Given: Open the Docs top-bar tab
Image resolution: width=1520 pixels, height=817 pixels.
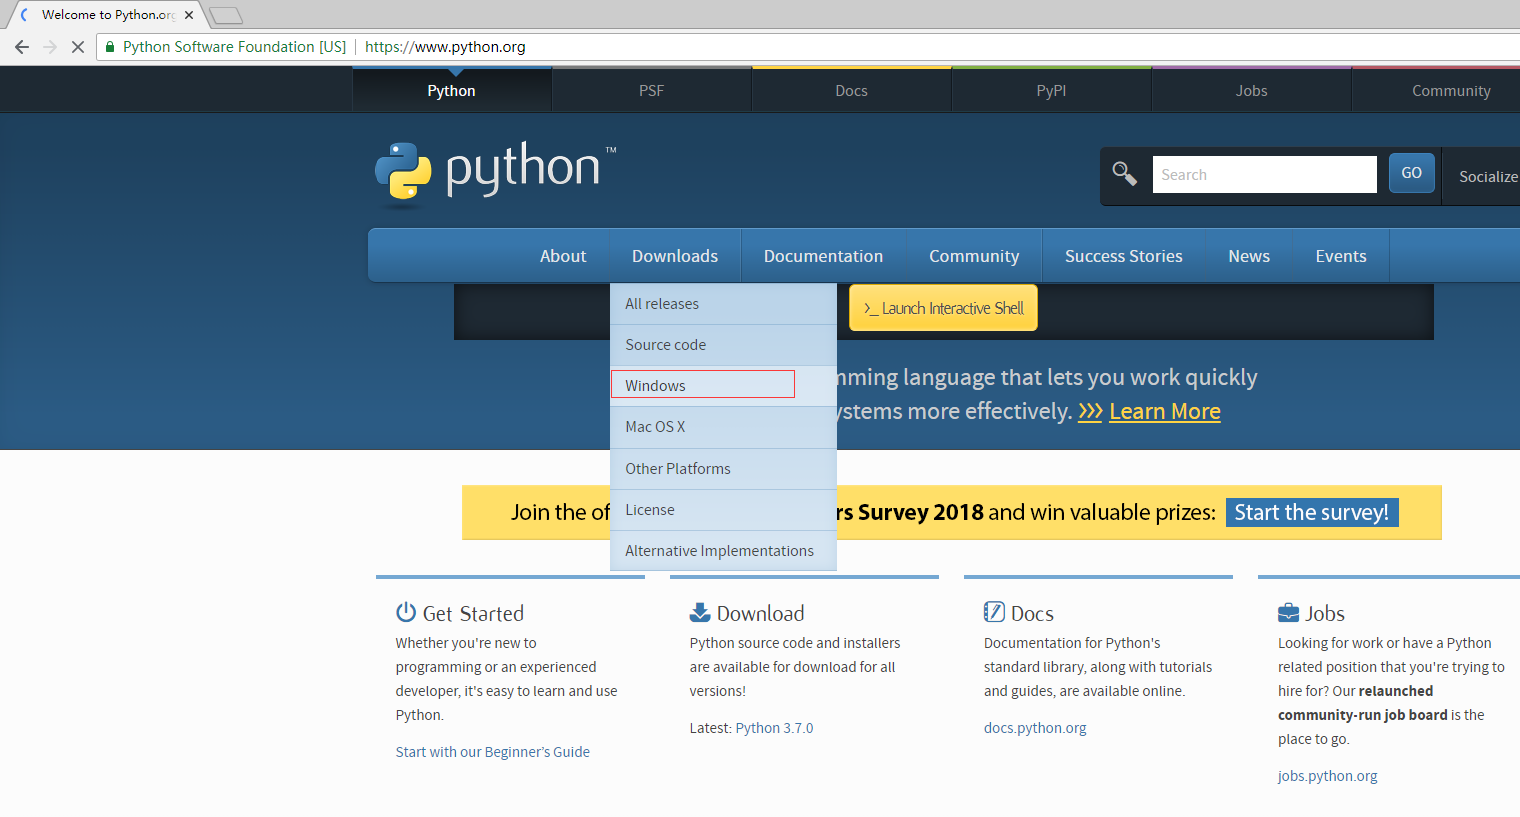Looking at the screenshot, I should 852,90.
